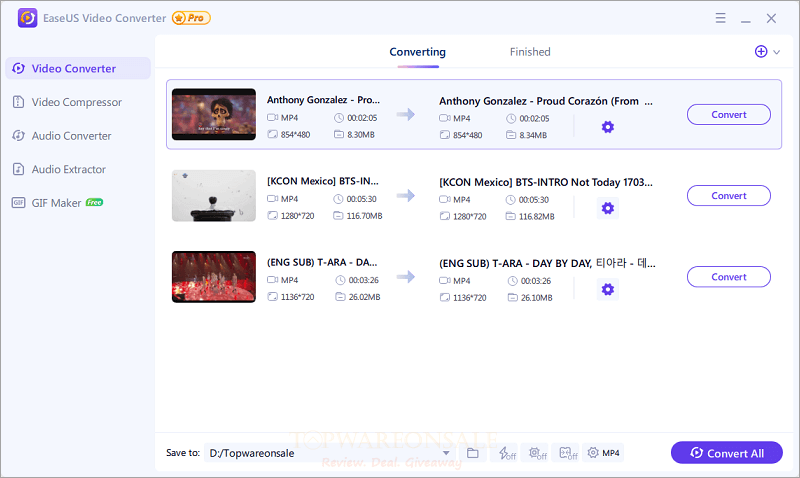
Task: Click output title Anthony Gonzalez - Proud Corazón
Action: click(546, 101)
